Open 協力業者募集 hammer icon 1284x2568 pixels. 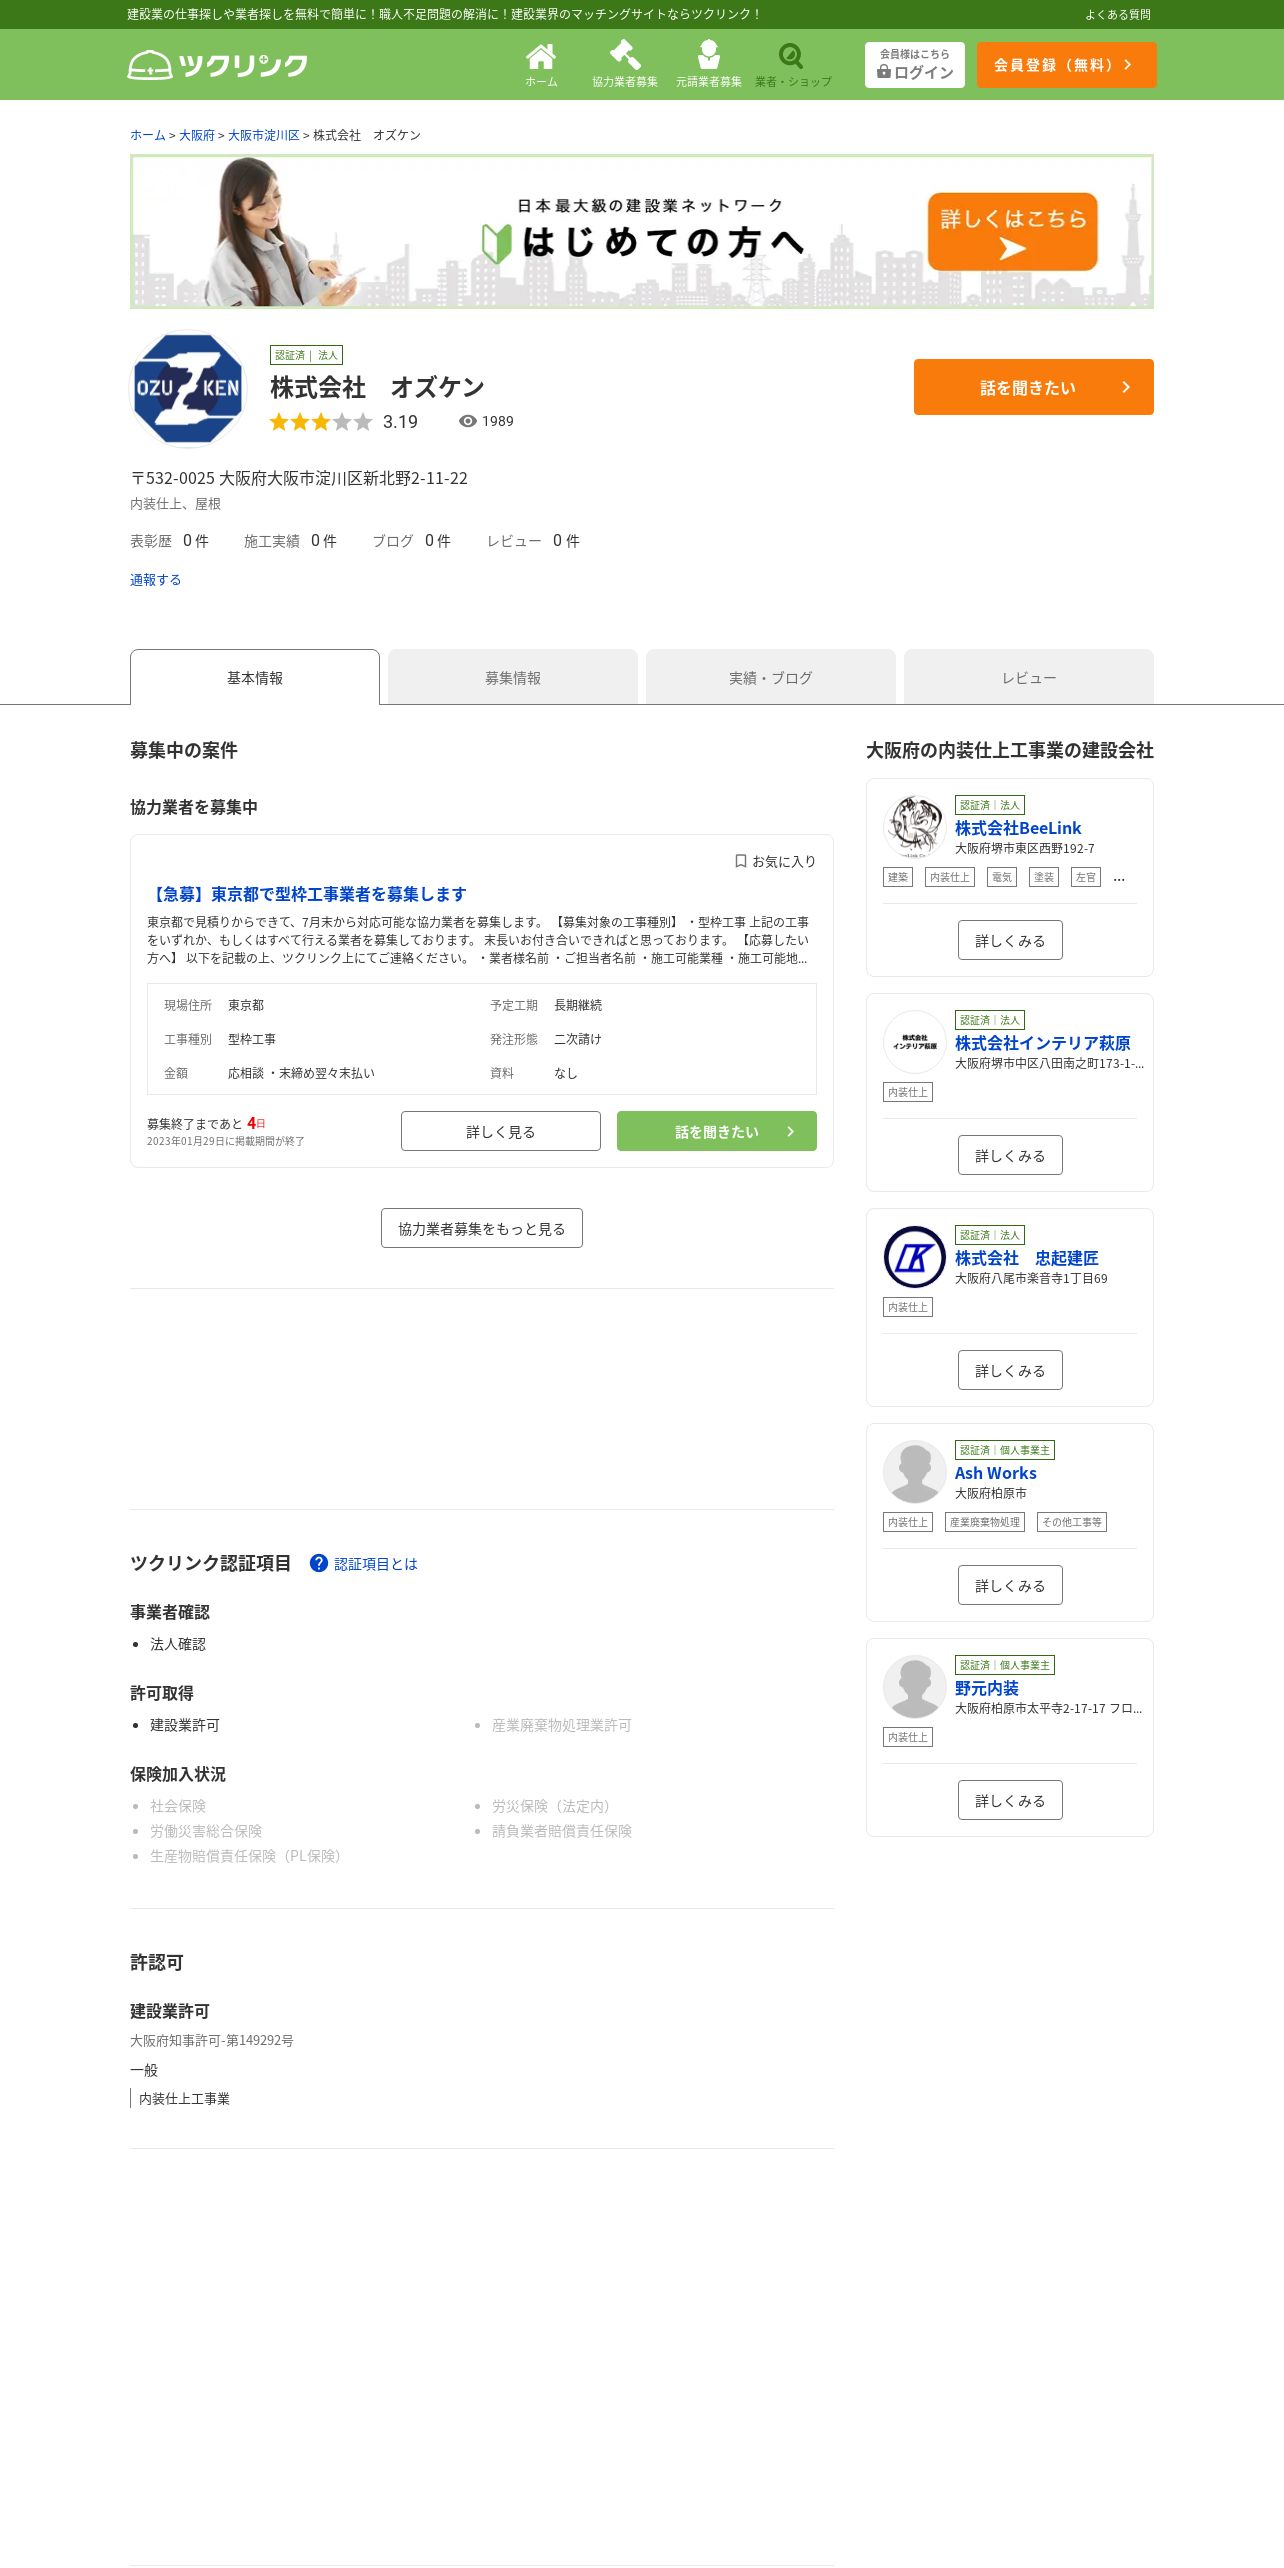coord(625,65)
